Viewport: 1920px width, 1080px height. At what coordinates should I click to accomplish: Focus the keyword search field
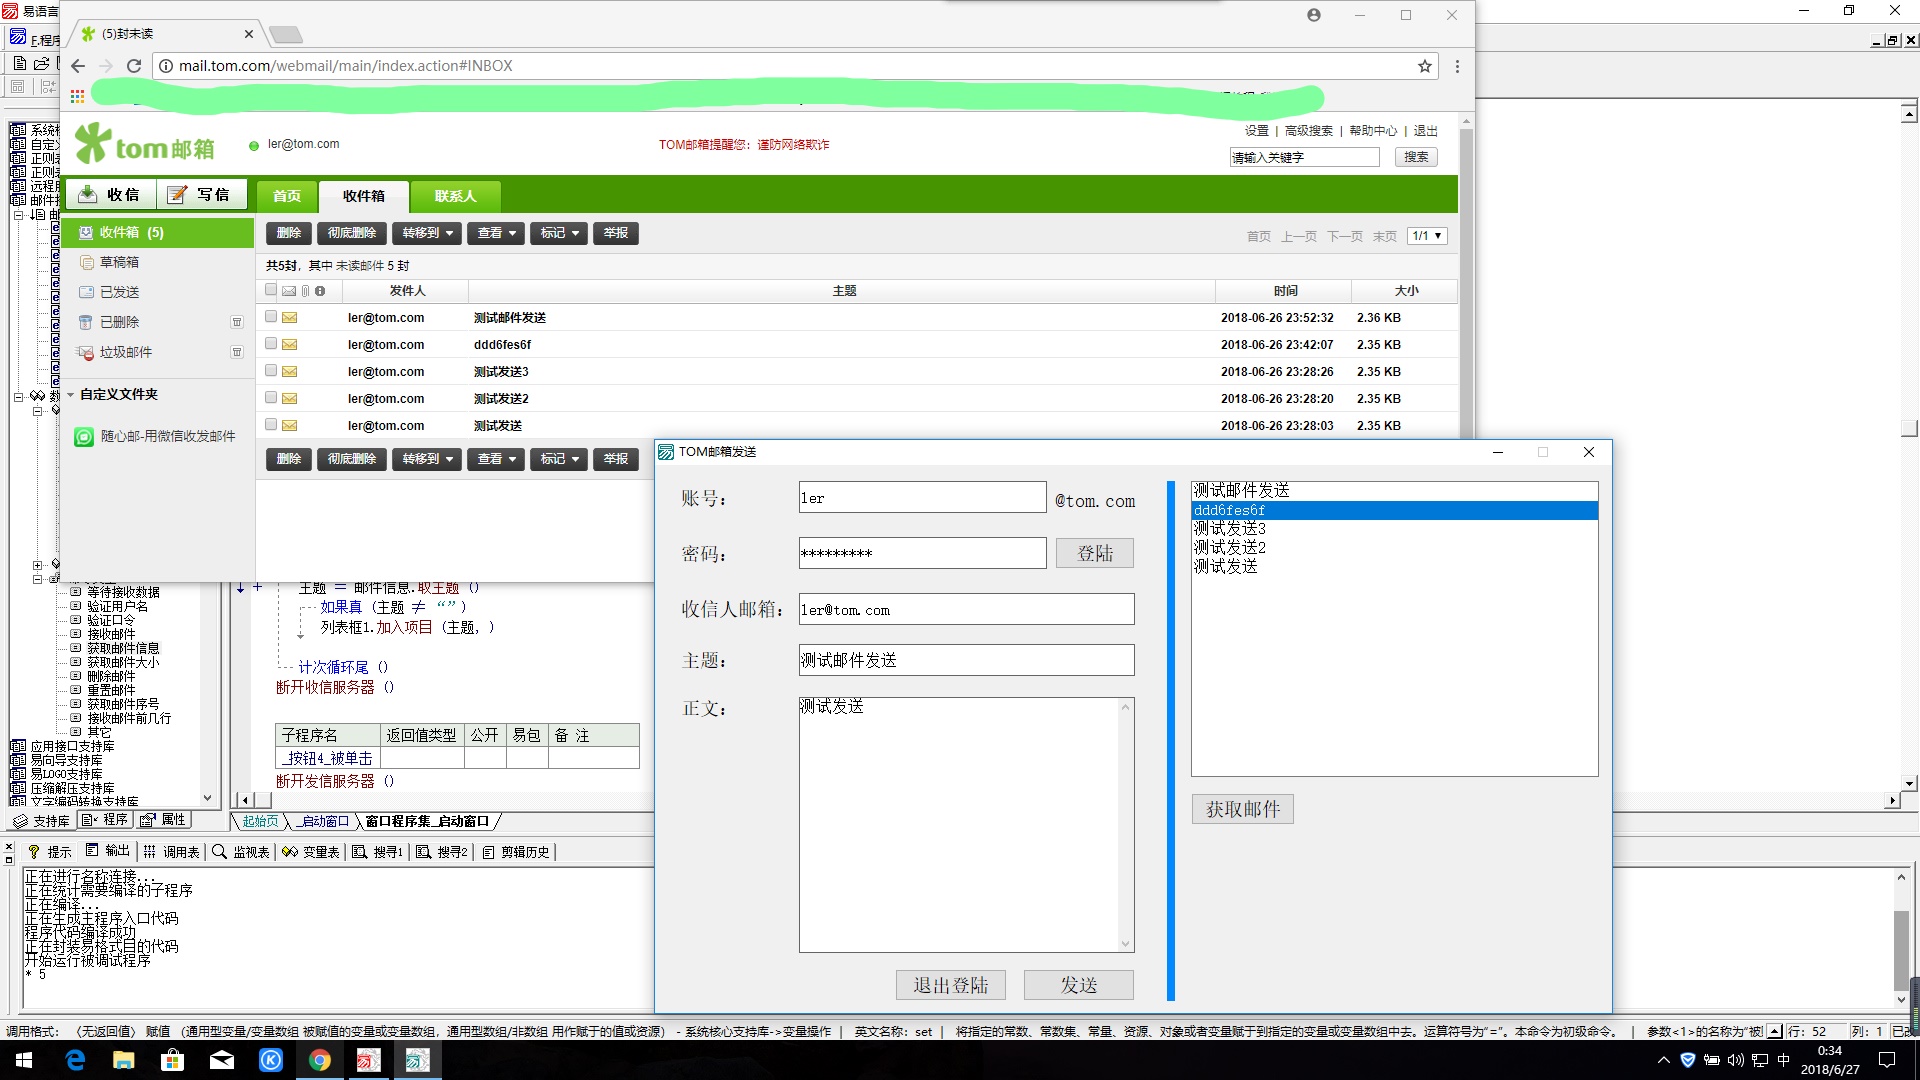tap(1304, 157)
